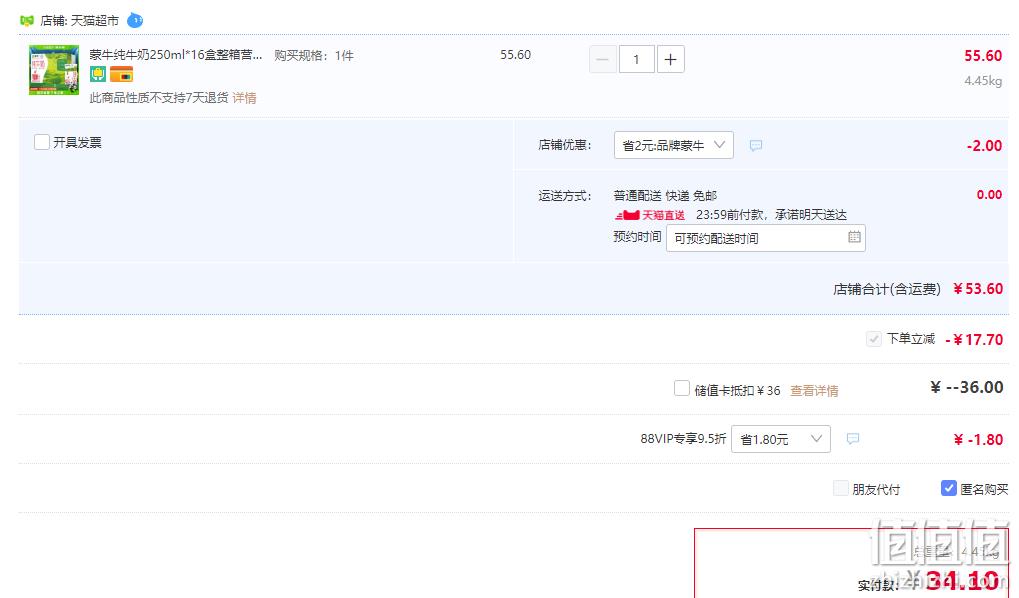Check the 朋友代付 checkbox

coord(841,488)
